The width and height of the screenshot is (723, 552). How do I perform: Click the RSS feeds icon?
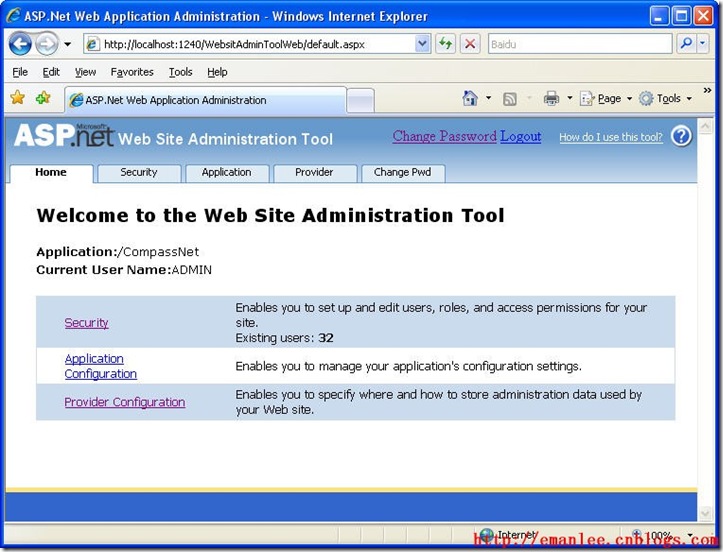(510, 99)
